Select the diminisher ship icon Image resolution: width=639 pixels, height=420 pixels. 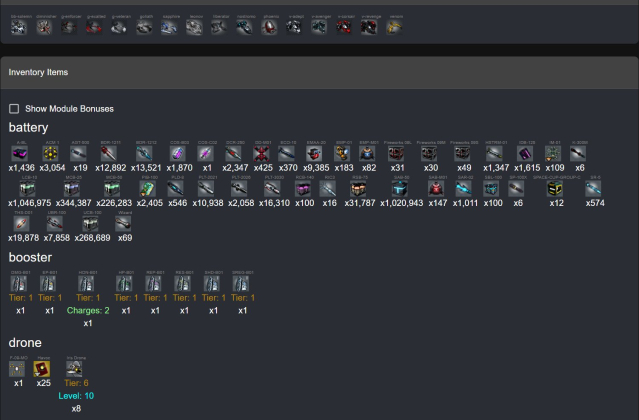click(44, 27)
